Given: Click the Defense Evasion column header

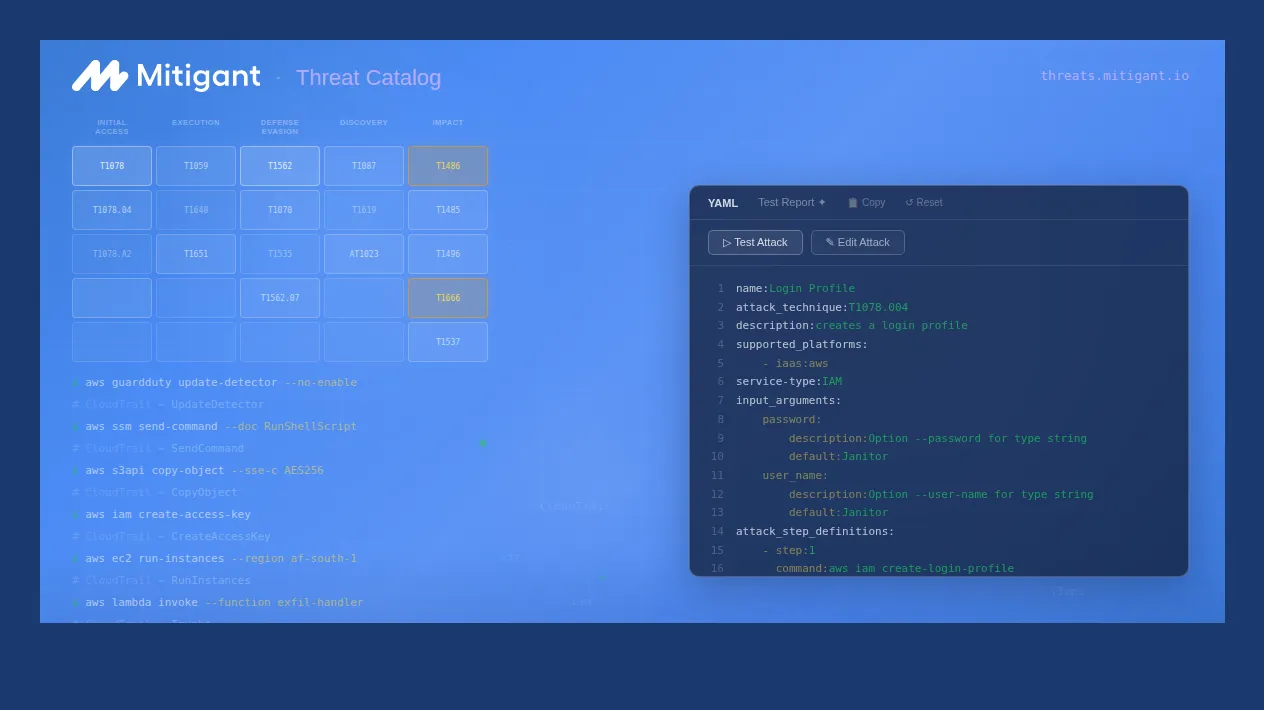Looking at the screenshot, I should pyautogui.click(x=280, y=127).
